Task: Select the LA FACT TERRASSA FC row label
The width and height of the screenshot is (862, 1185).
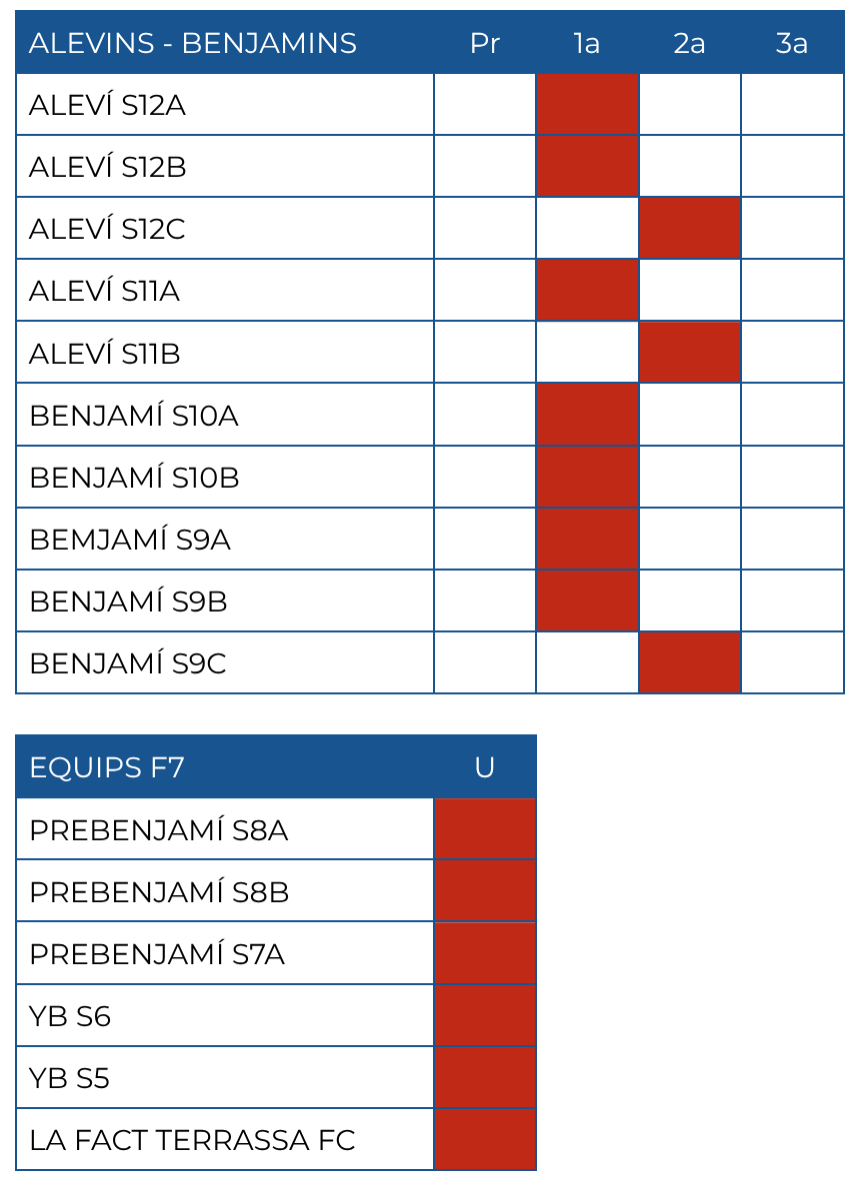Action: 193,1139
